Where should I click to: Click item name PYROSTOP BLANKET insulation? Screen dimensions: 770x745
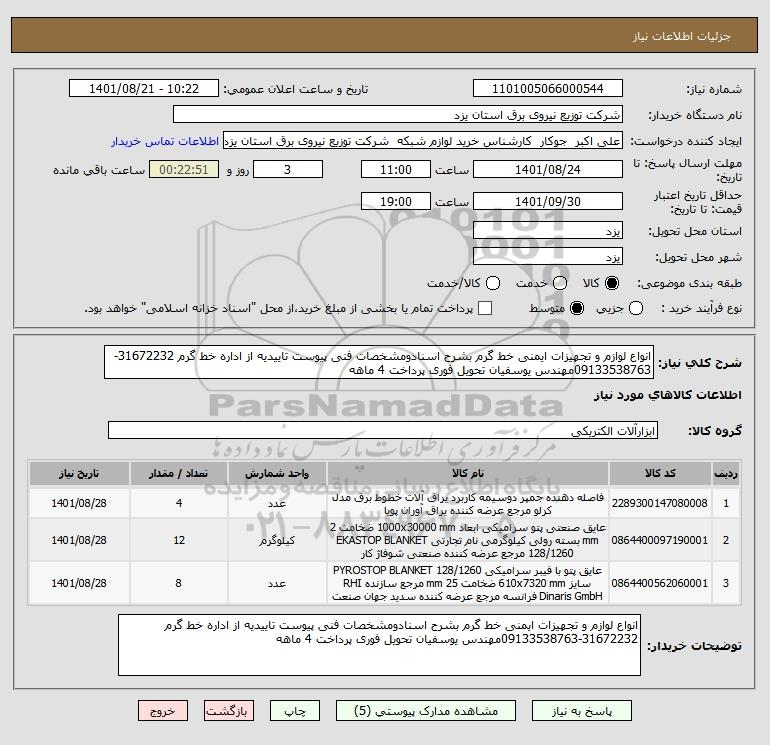(468, 583)
